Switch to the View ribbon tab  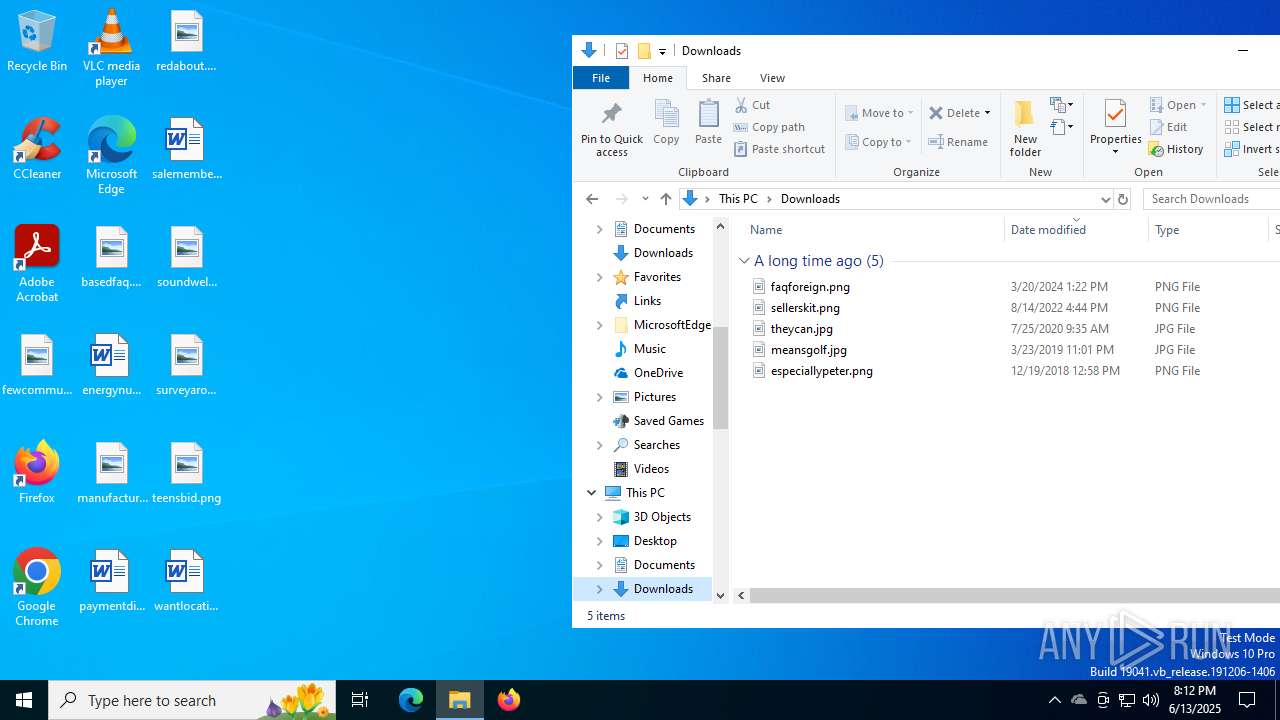[772, 78]
